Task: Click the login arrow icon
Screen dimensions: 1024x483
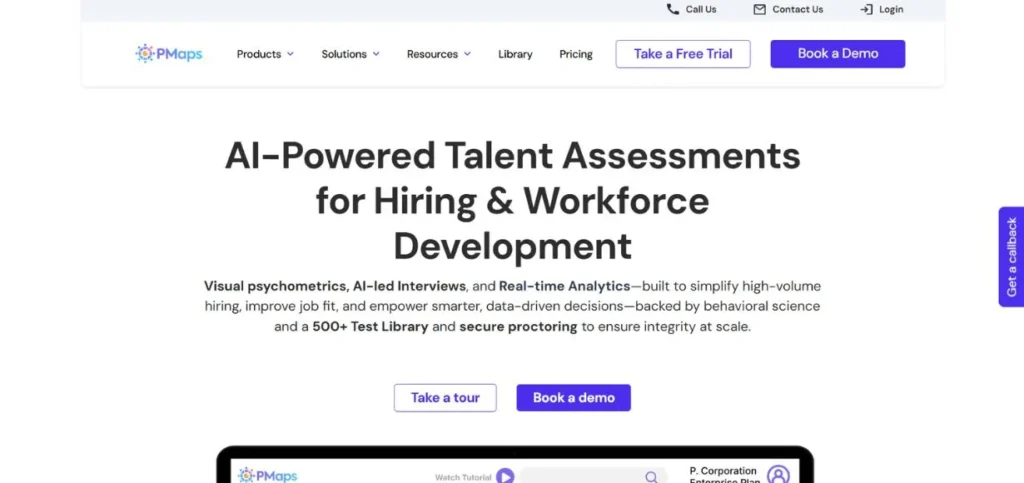Action: 866,9
